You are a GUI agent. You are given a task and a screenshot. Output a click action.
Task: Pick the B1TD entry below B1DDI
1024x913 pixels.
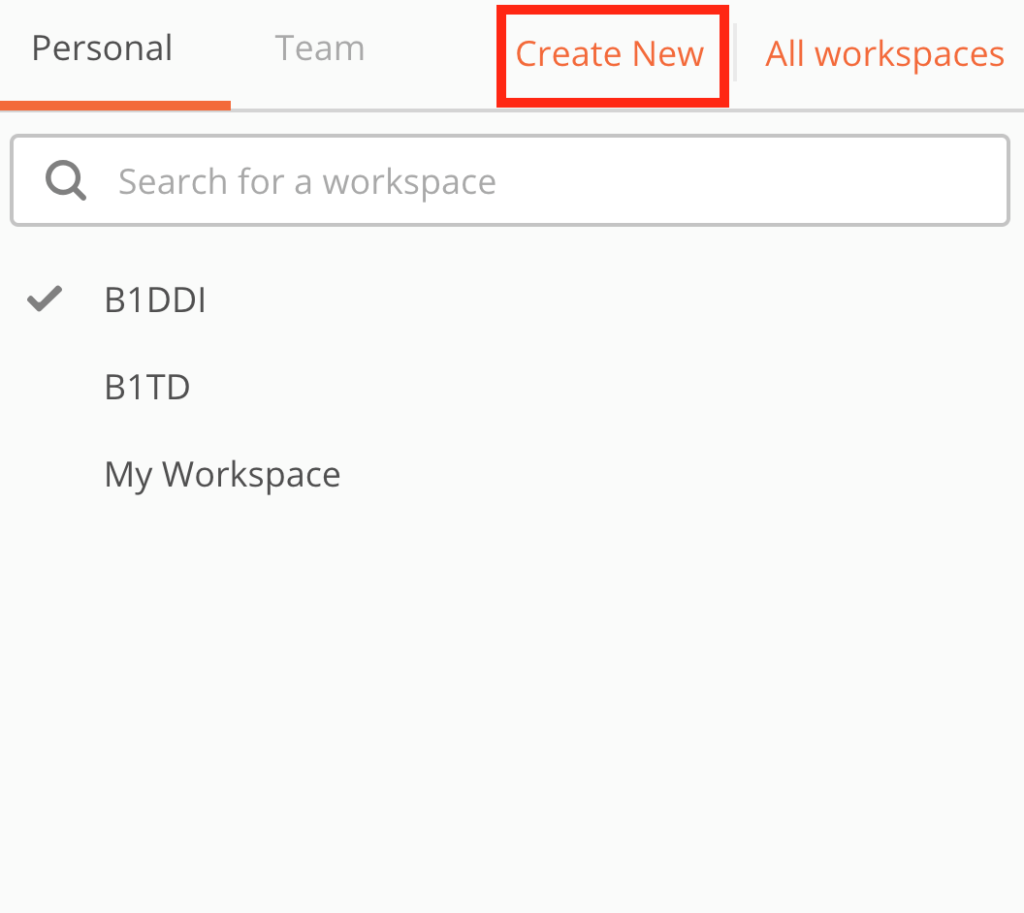(x=147, y=387)
